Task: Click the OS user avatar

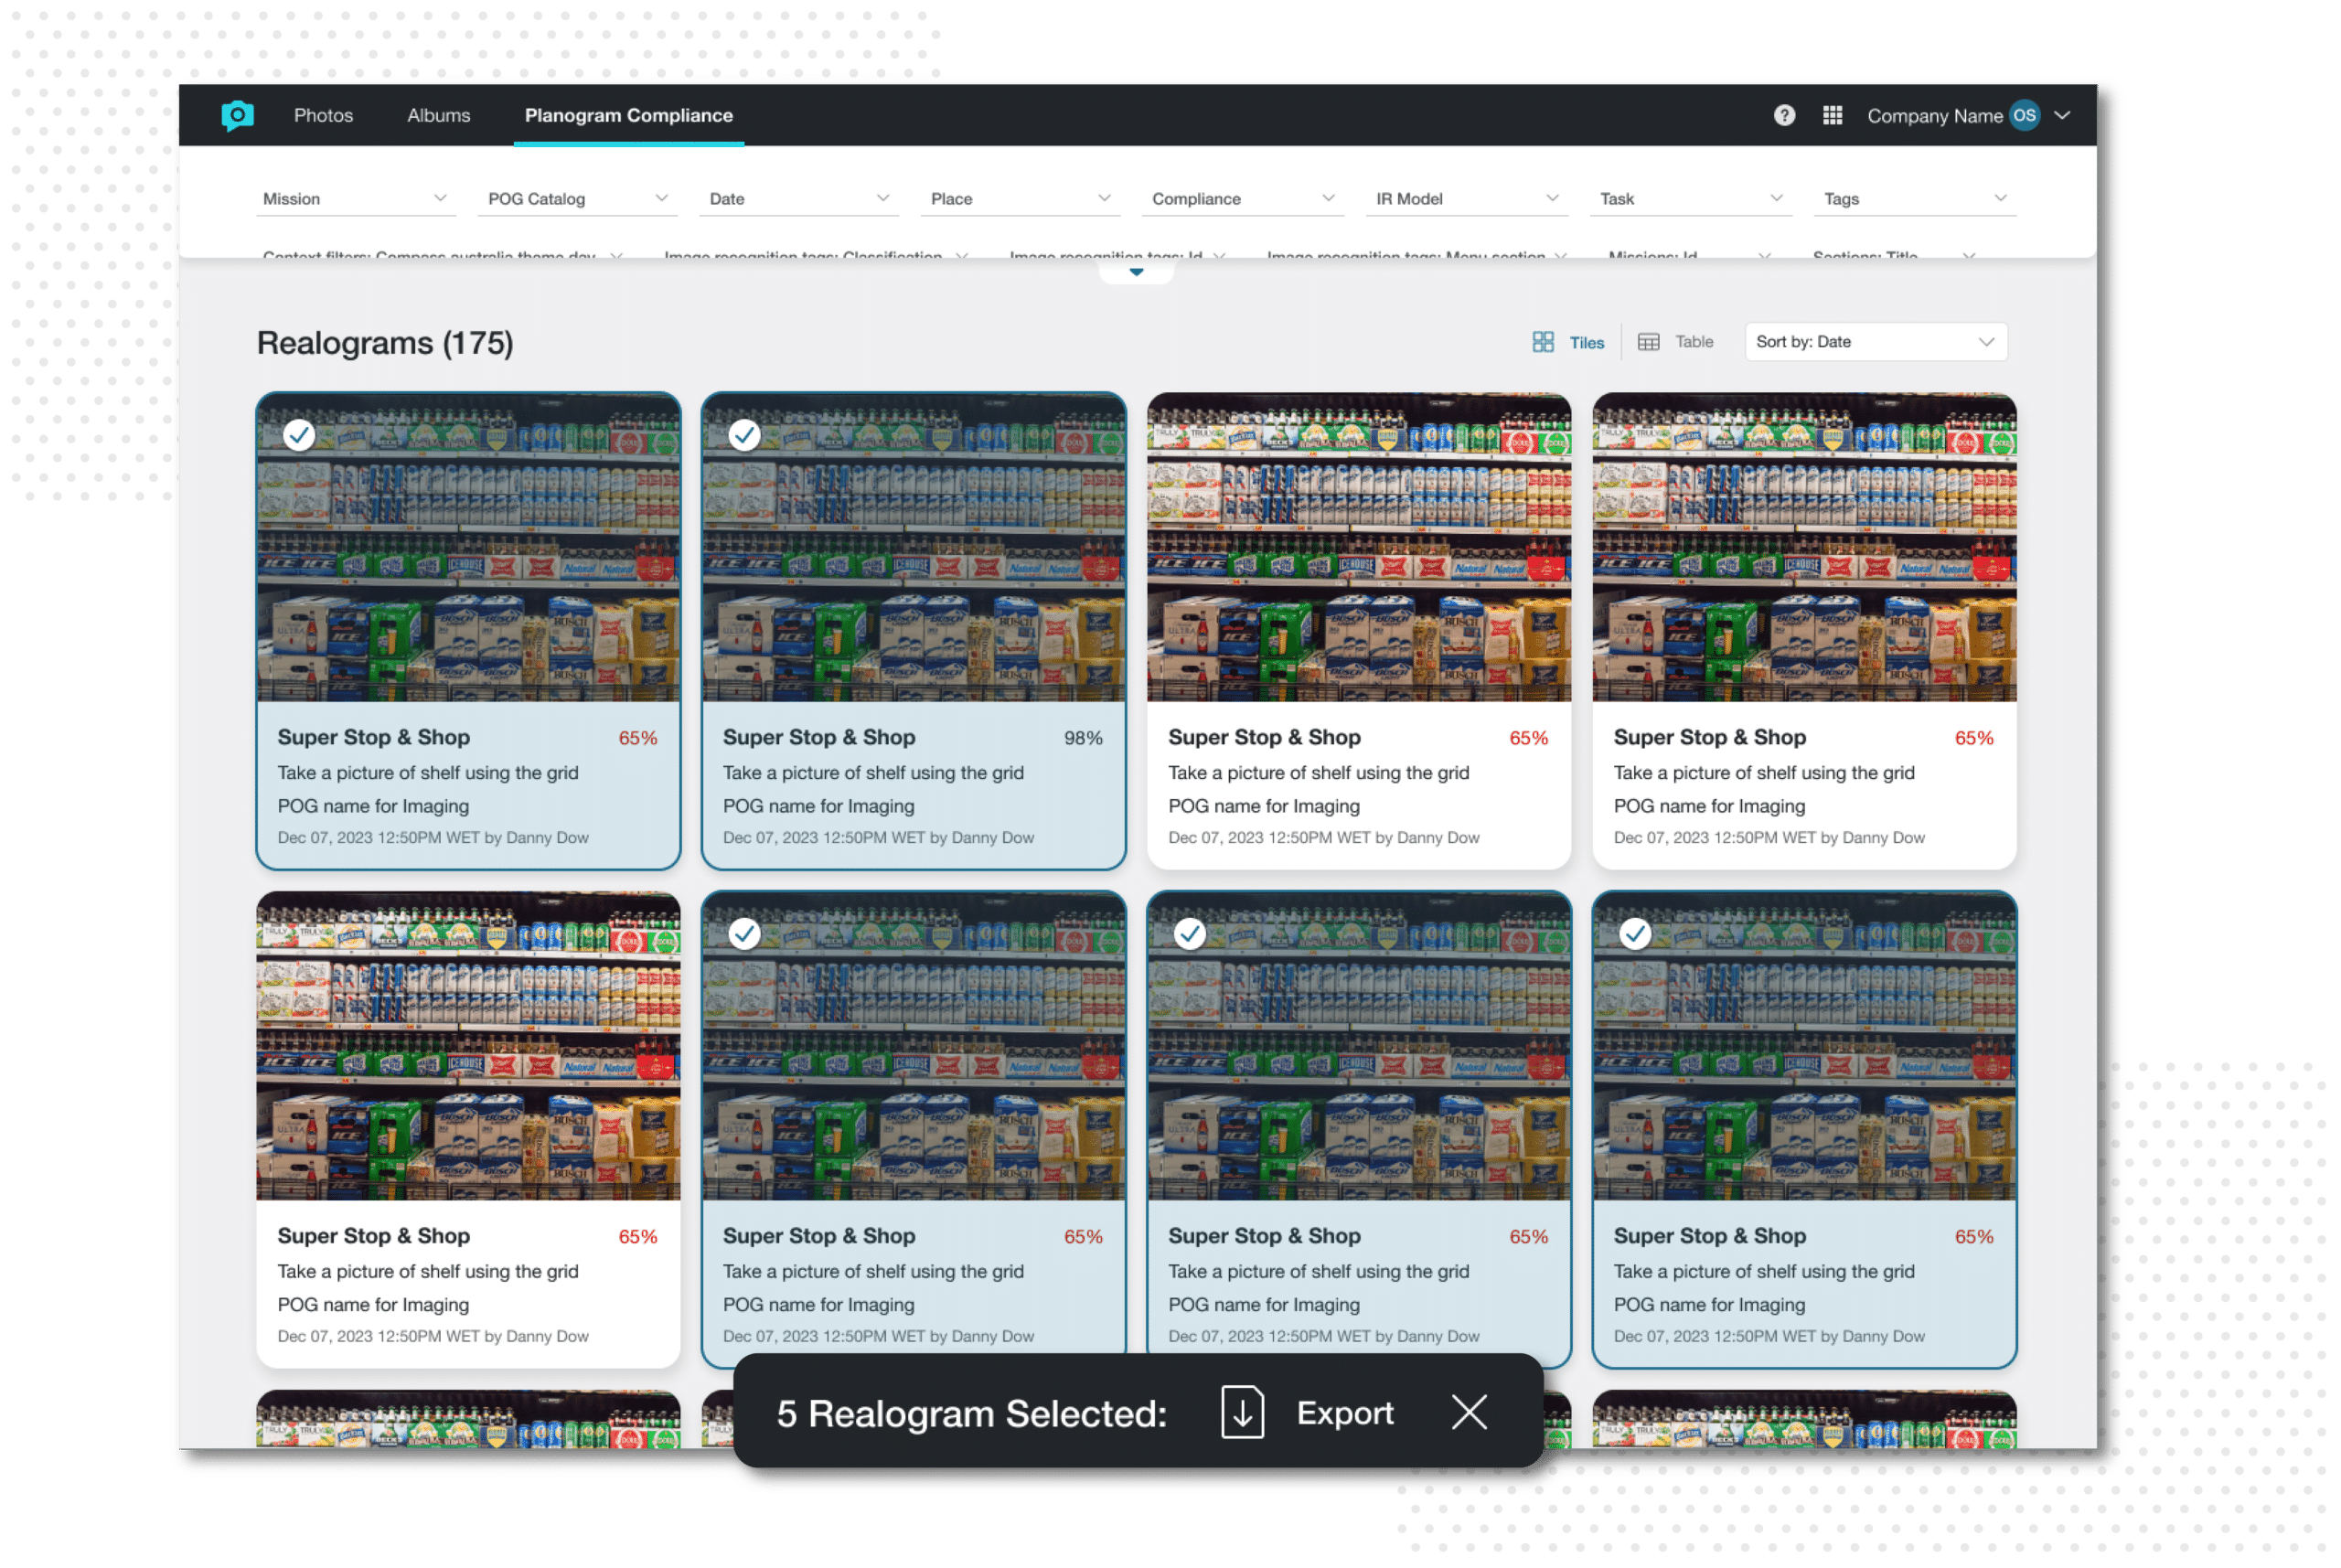Action: 2024,116
